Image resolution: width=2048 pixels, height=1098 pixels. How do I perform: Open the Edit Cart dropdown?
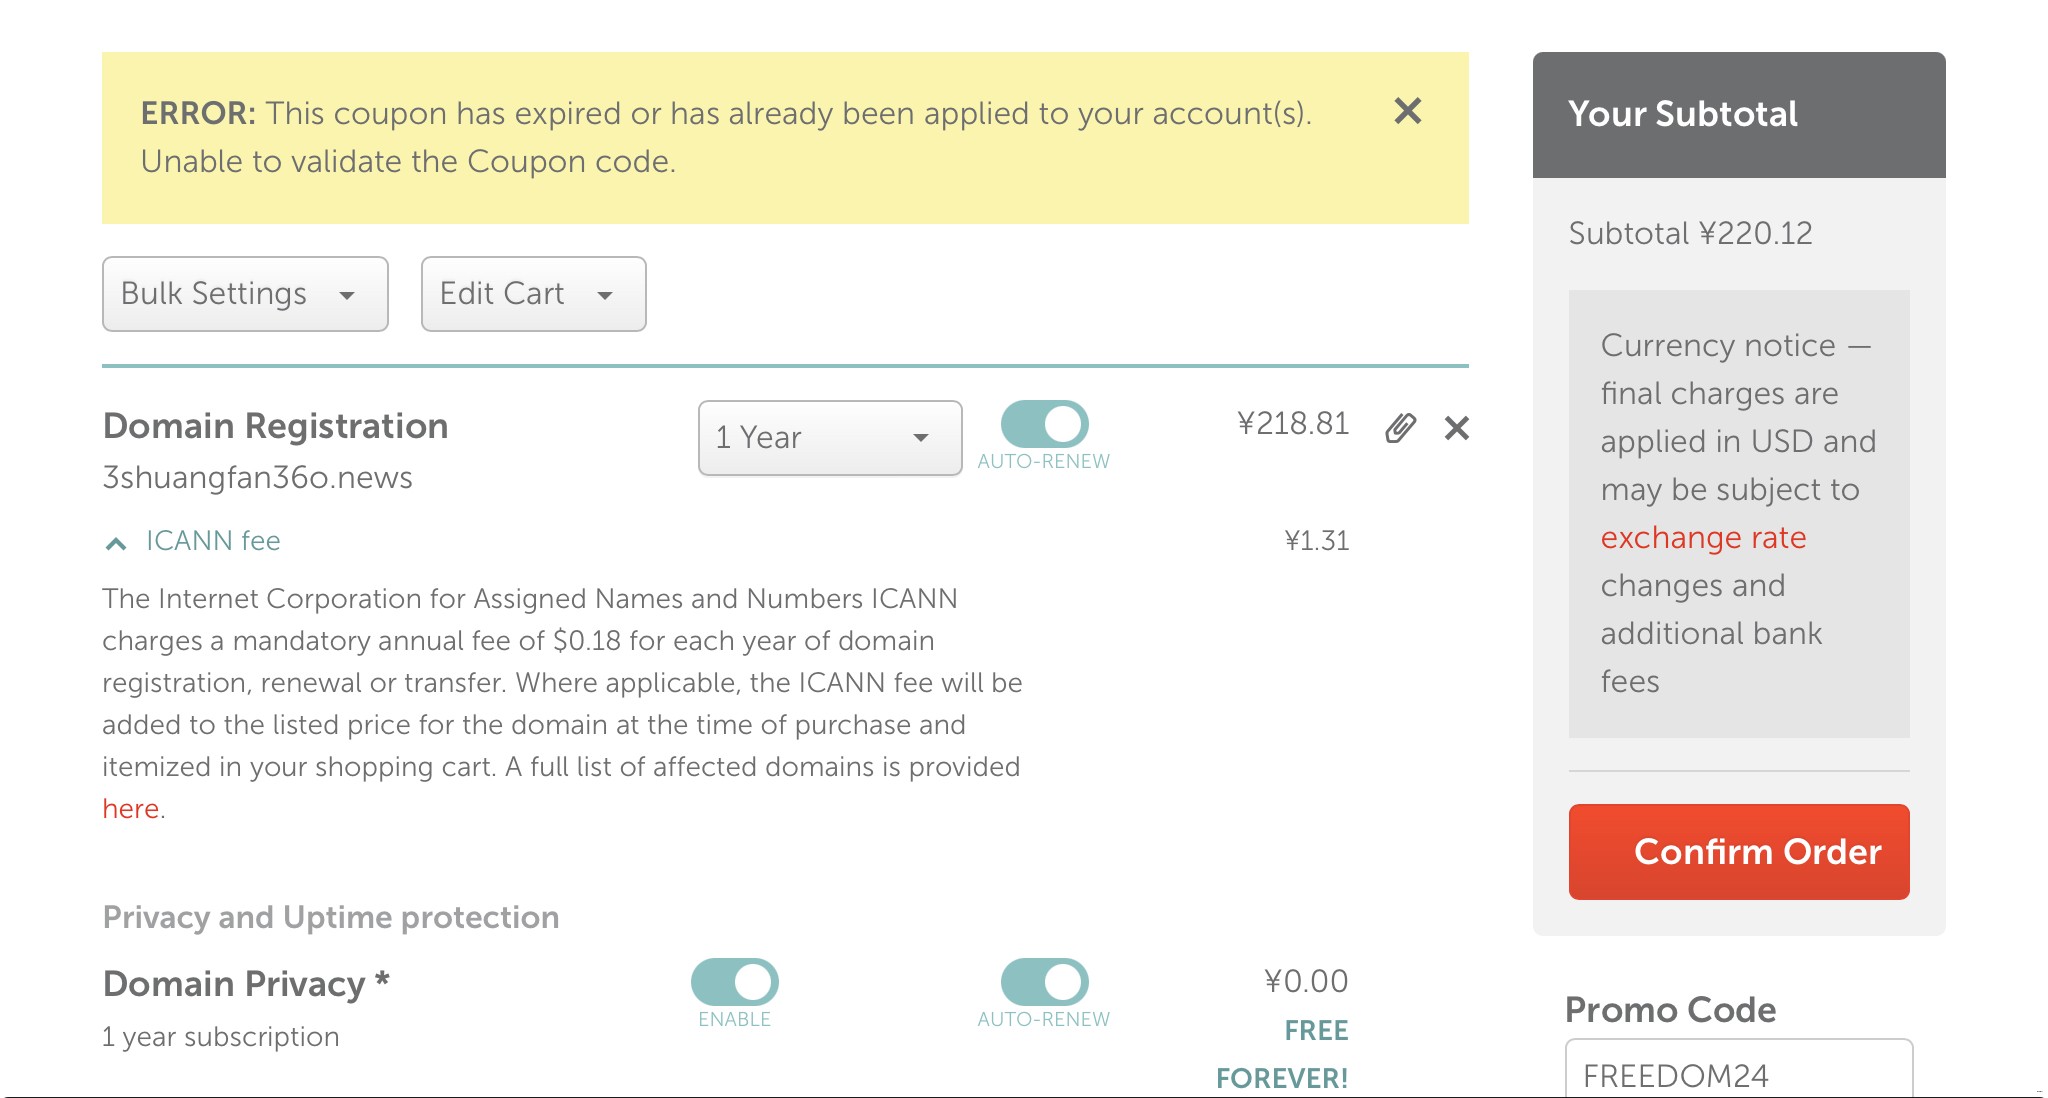tap(532, 294)
